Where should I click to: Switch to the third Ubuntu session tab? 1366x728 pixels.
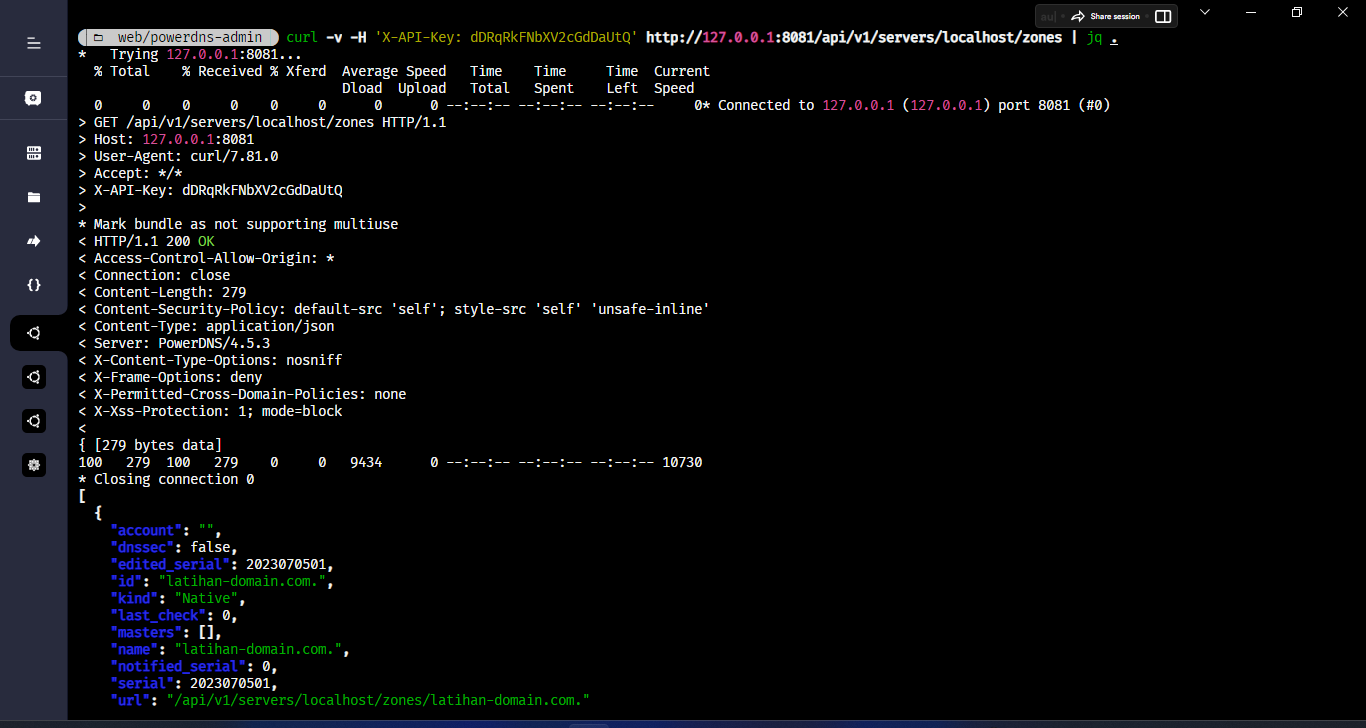coord(33,421)
